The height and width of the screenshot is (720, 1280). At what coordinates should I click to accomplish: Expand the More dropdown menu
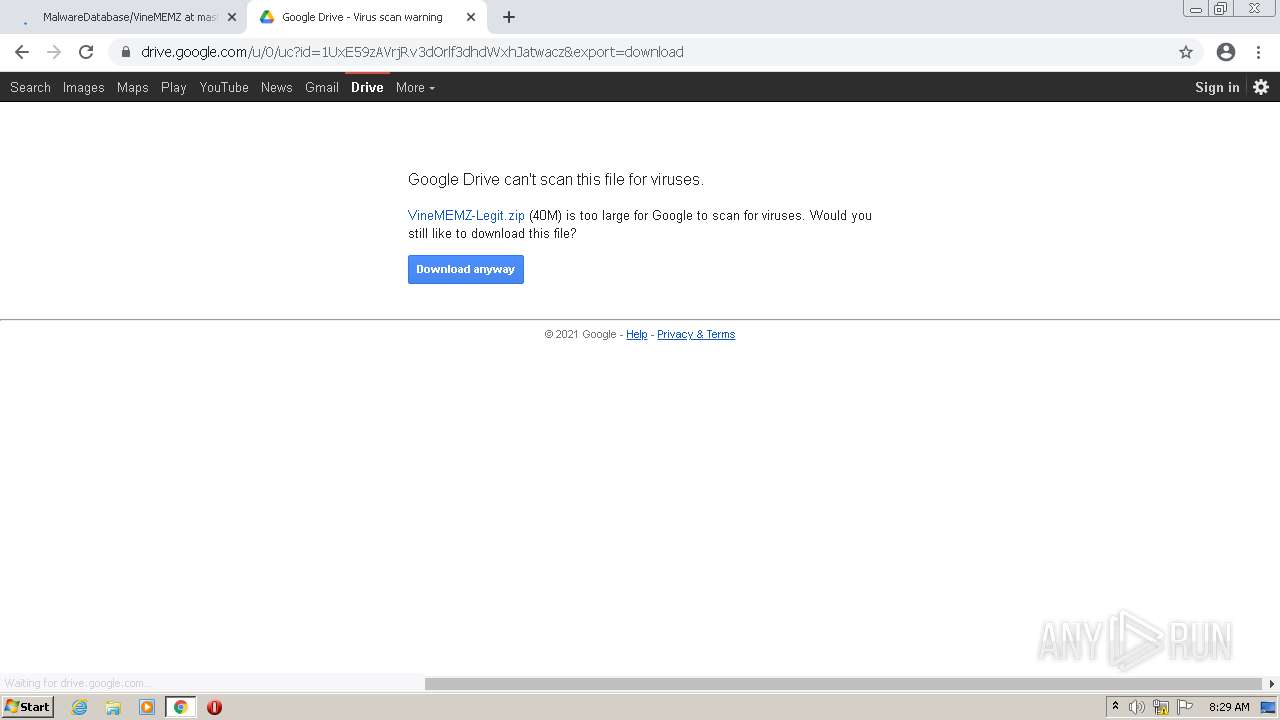(415, 87)
